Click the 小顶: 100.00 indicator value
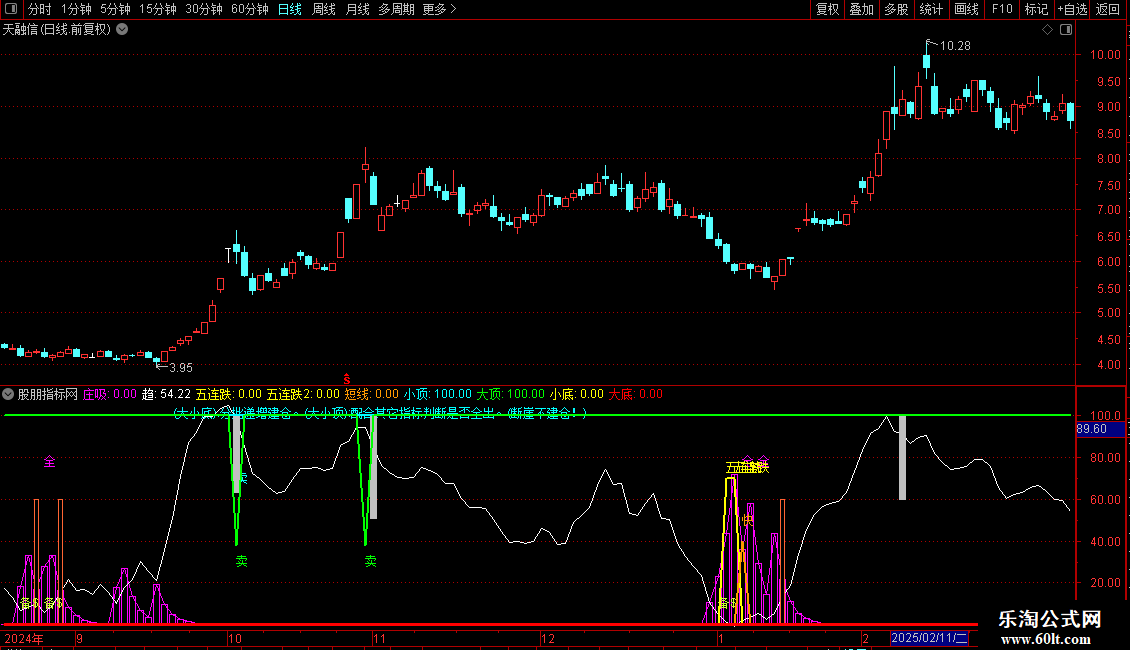This screenshot has height=650, width=1130. [x=437, y=394]
